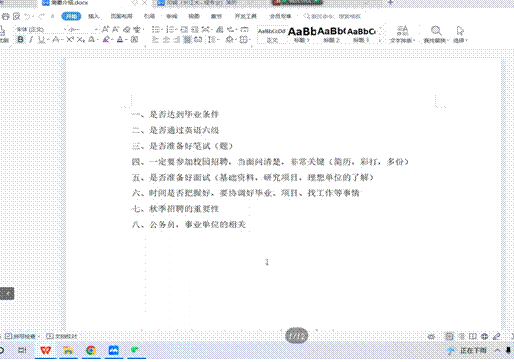Image resolution: width=514 pixels, height=362 pixels.
Task: Toggle underline formatting
Action: [x=41, y=40]
